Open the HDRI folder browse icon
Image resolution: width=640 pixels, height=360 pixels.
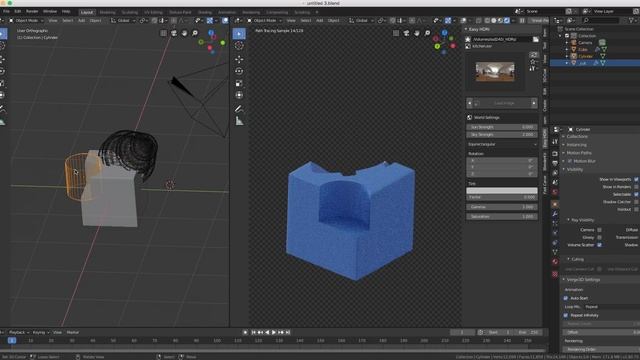click(536, 39)
